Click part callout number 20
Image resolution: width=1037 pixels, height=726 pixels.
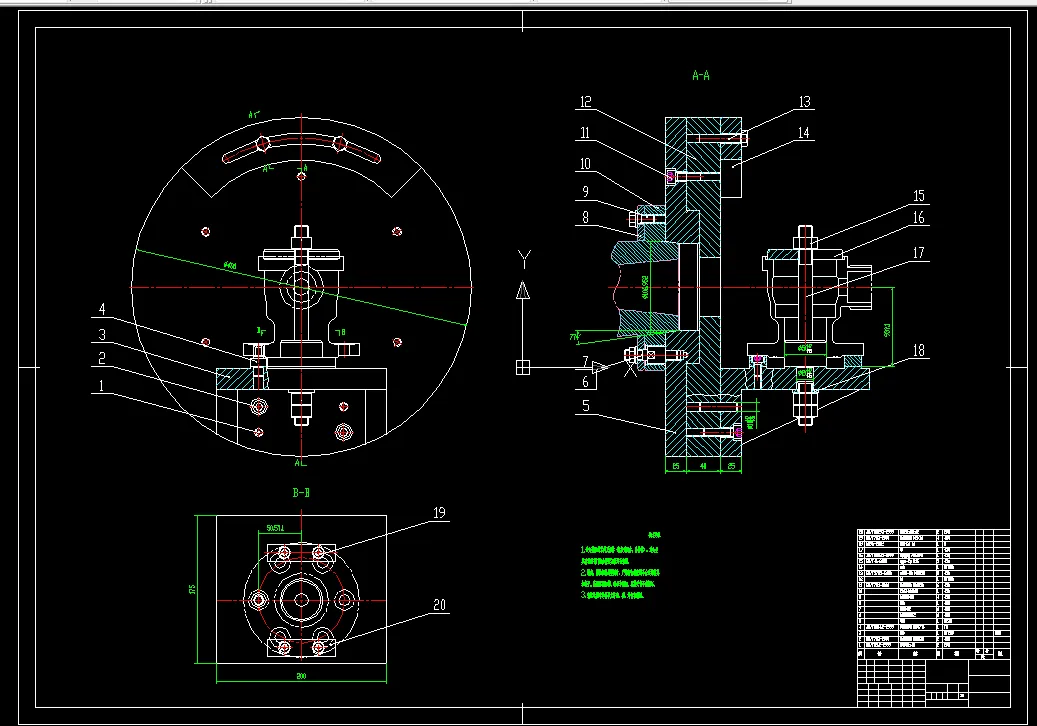[x=439, y=605]
